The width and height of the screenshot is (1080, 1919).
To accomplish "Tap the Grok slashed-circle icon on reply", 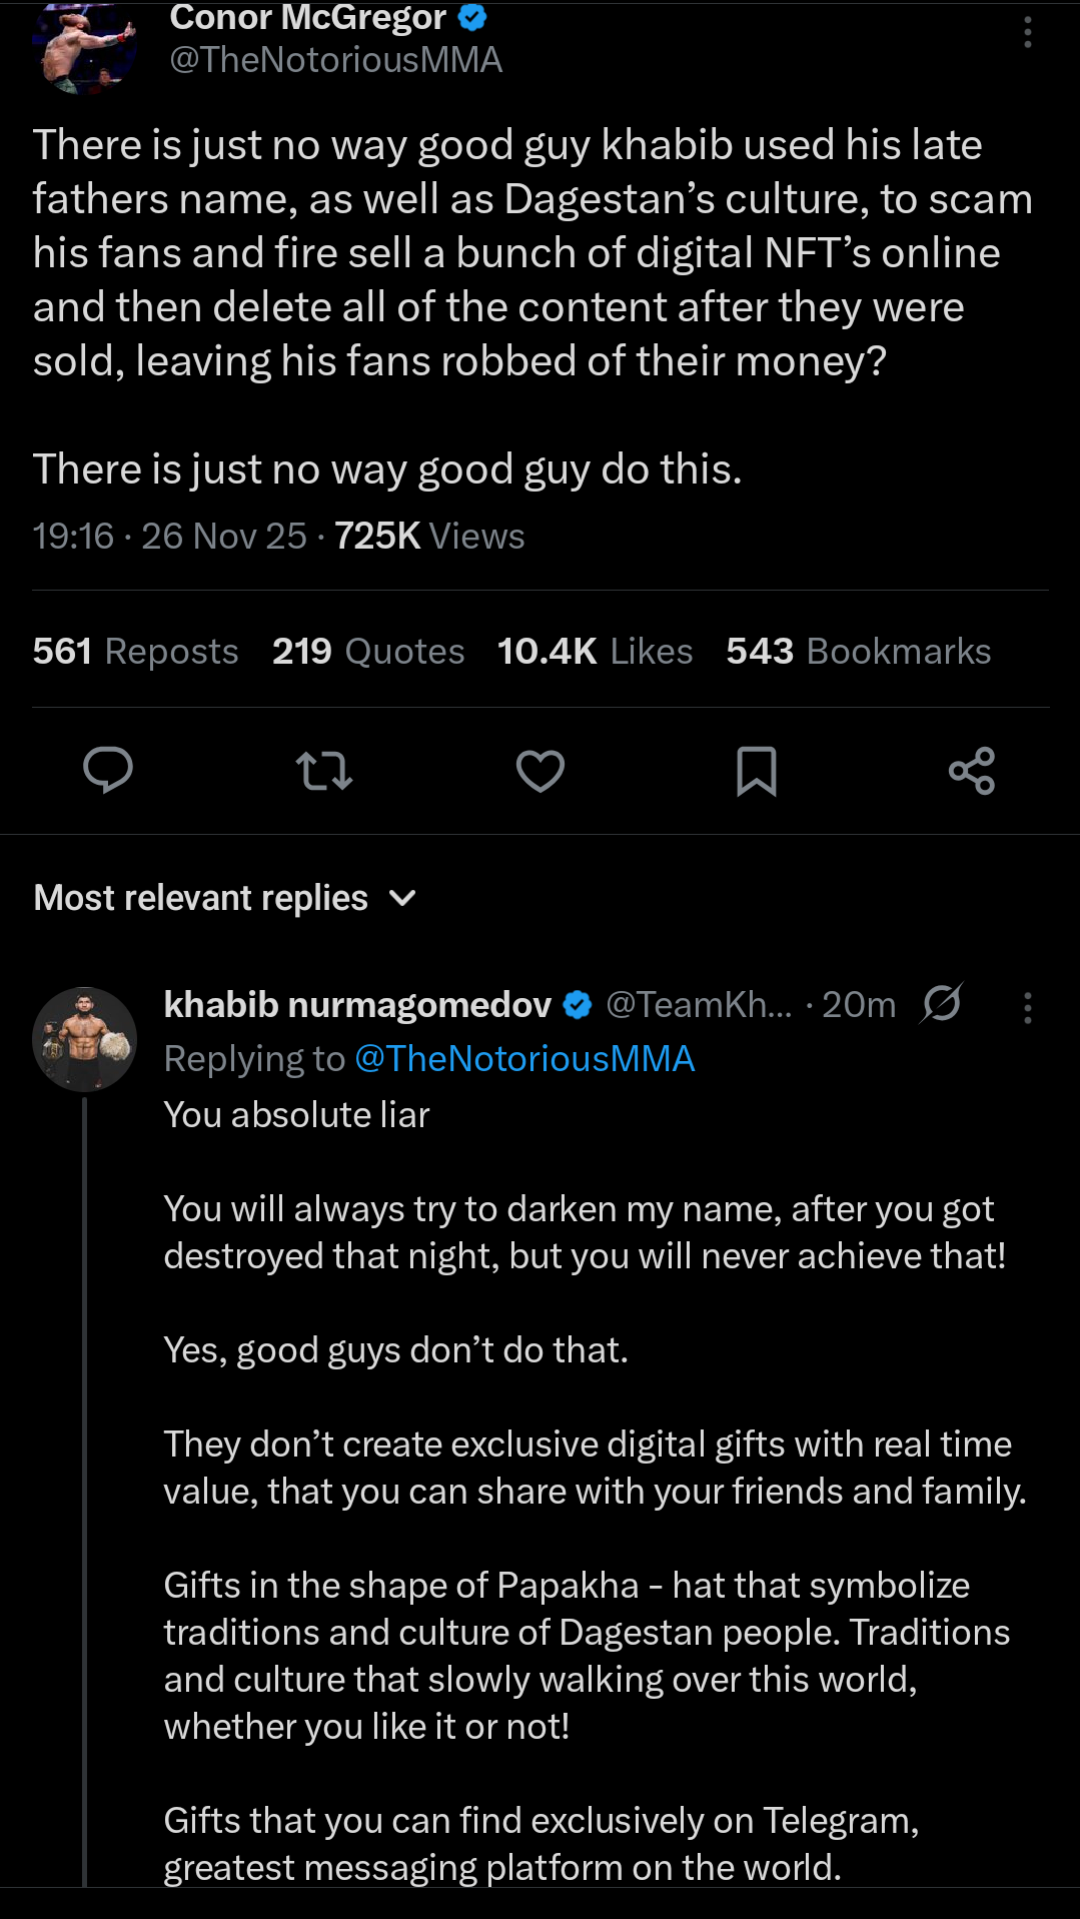I will 942,1003.
